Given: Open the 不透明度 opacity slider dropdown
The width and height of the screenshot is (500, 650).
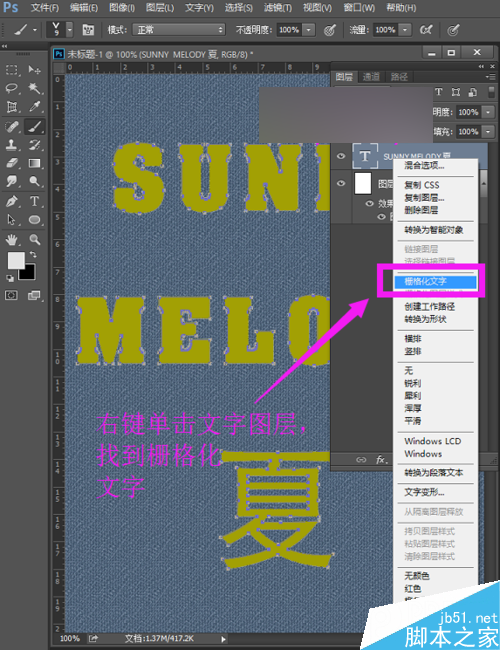Looking at the screenshot, I should pos(308,30).
